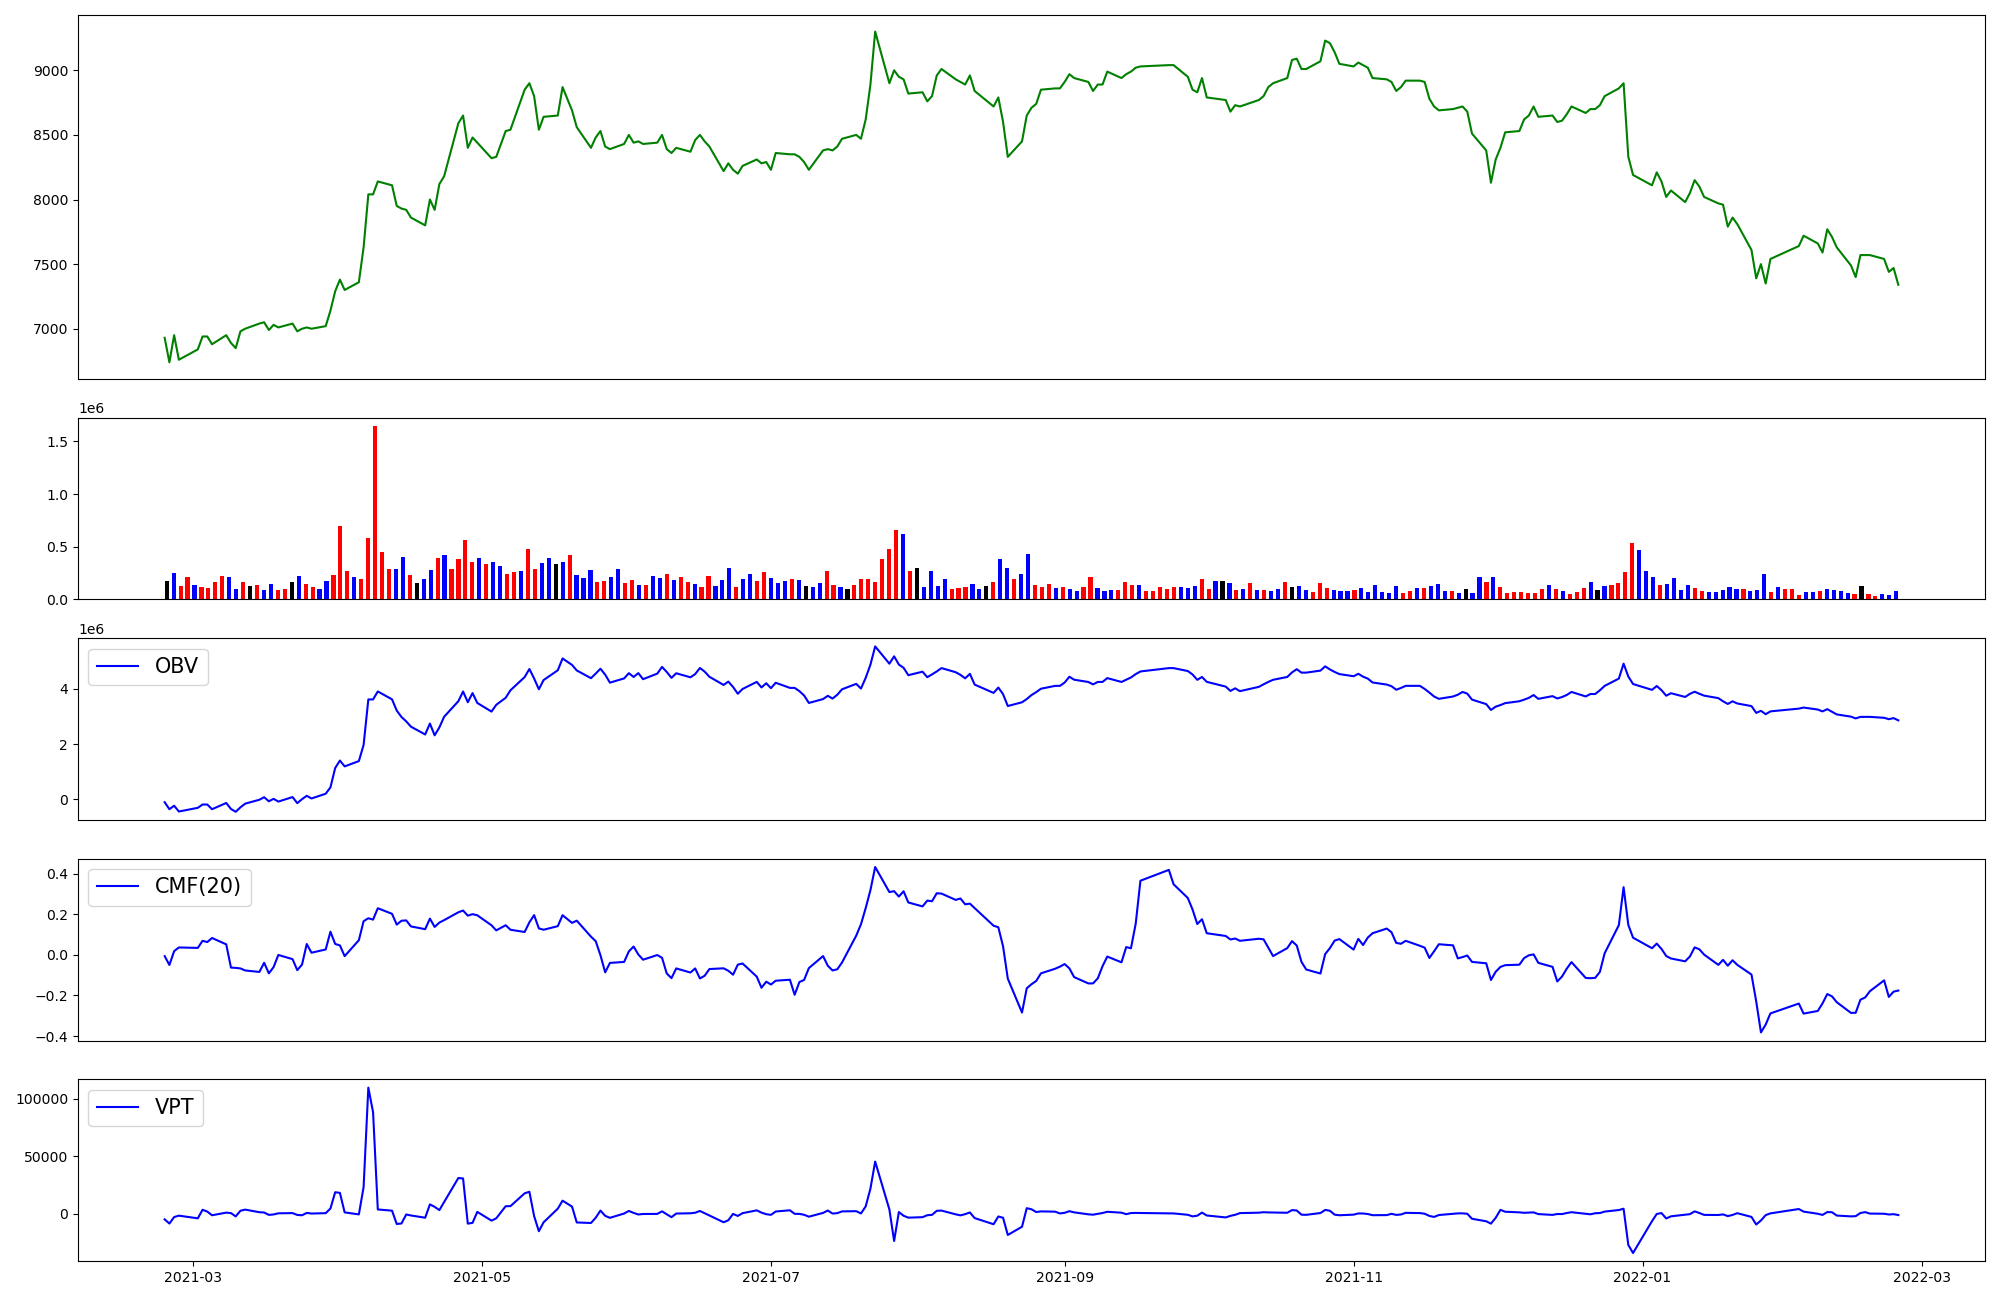Click the 2021-05 x-axis date label
Screen dimensions: 2000x1300
(x=482, y=1277)
